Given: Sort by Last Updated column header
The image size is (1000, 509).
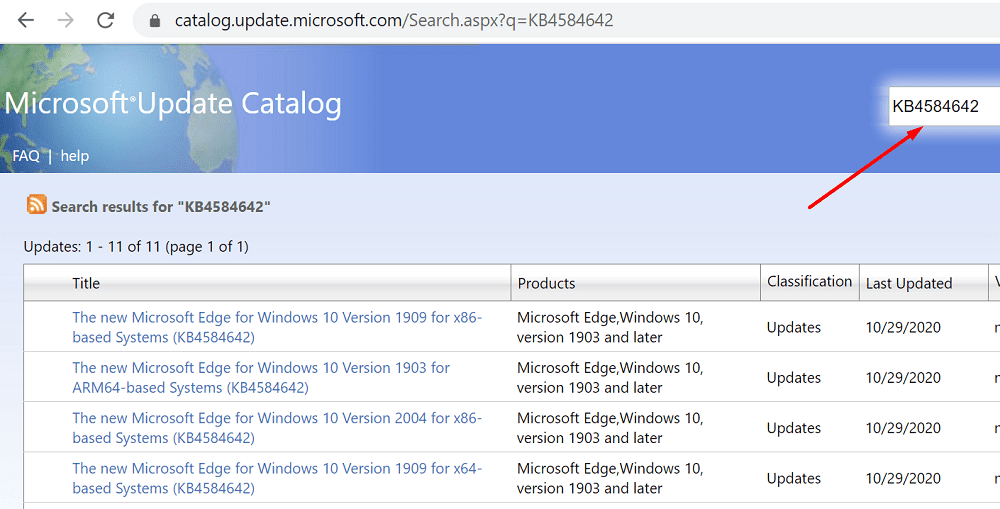Looking at the screenshot, I should click(x=909, y=283).
